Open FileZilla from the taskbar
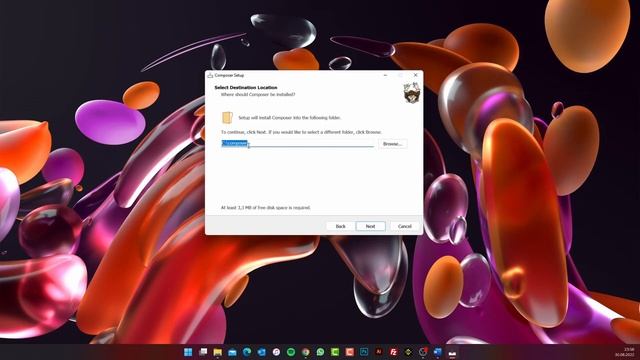Image resolution: width=640 pixels, height=360 pixels. click(393, 352)
